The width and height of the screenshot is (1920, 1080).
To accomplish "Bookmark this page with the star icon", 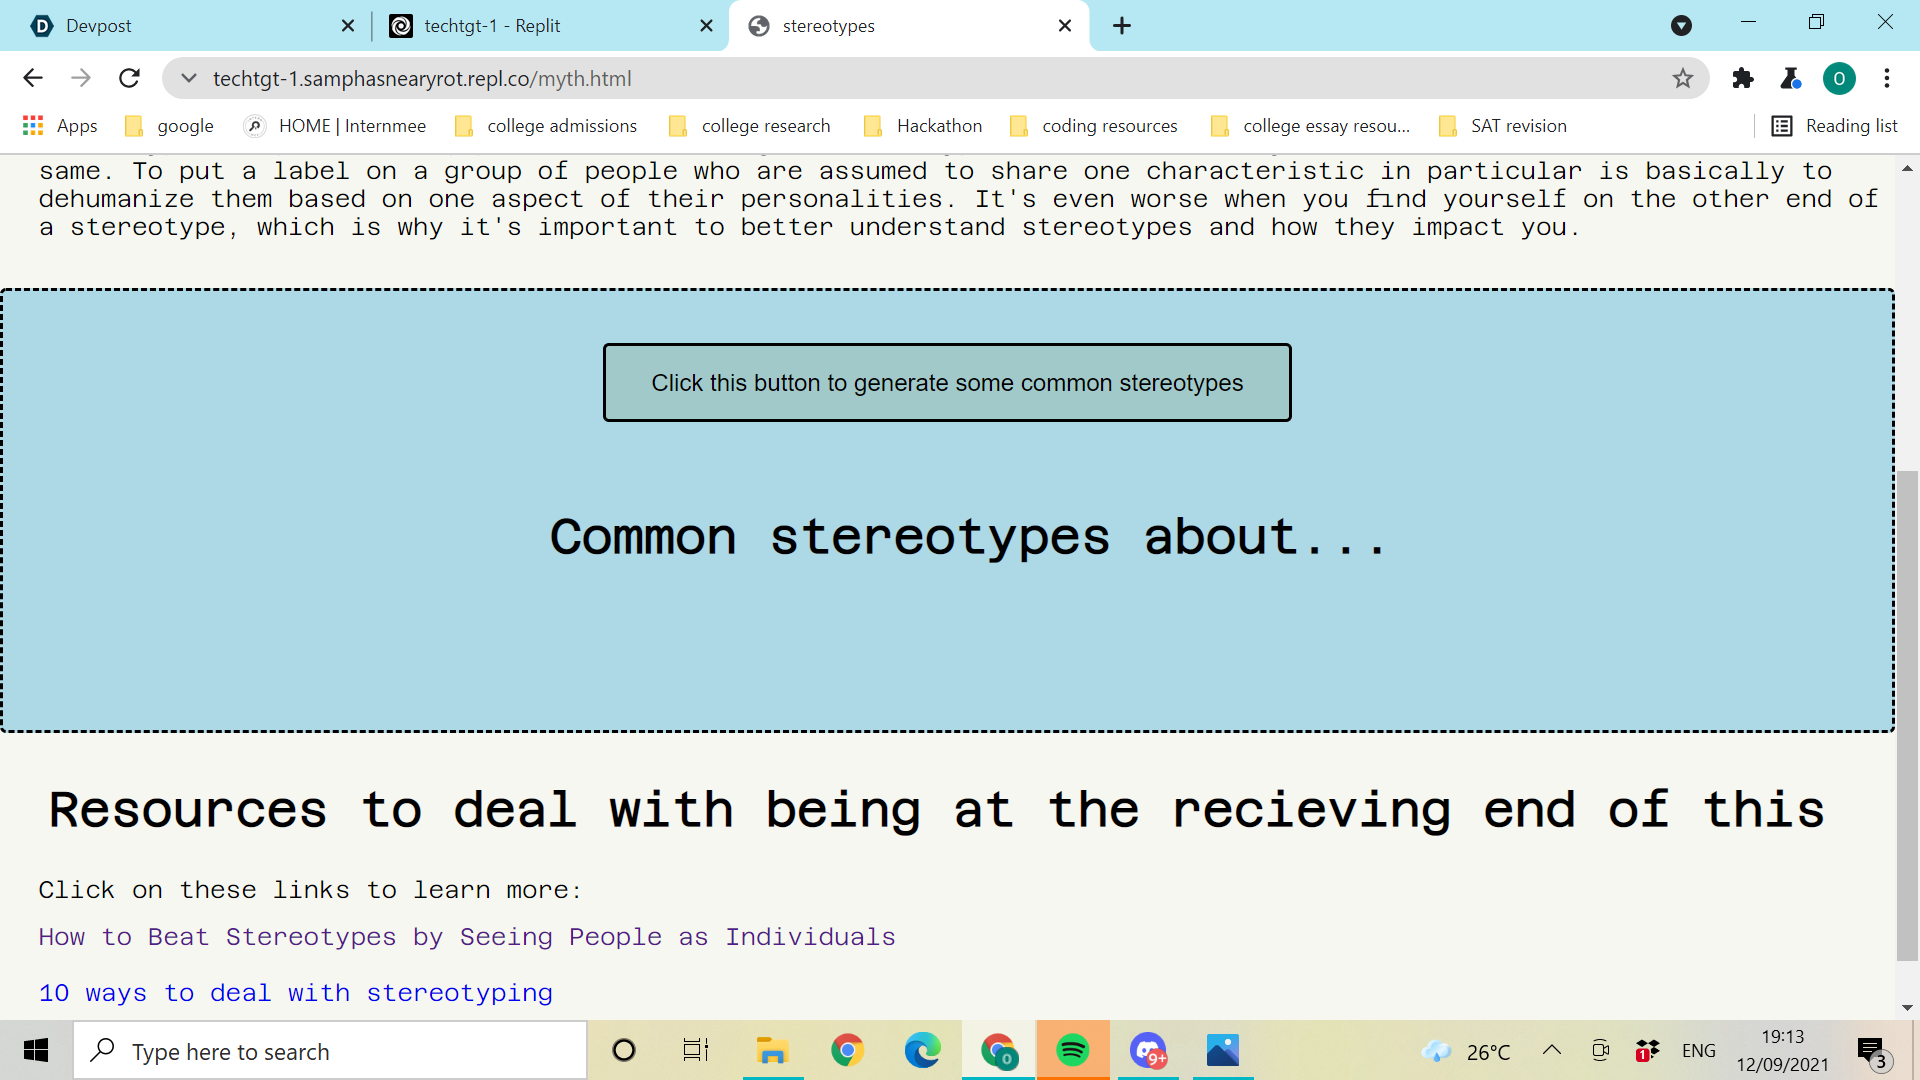I will pyautogui.click(x=1683, y=78).
